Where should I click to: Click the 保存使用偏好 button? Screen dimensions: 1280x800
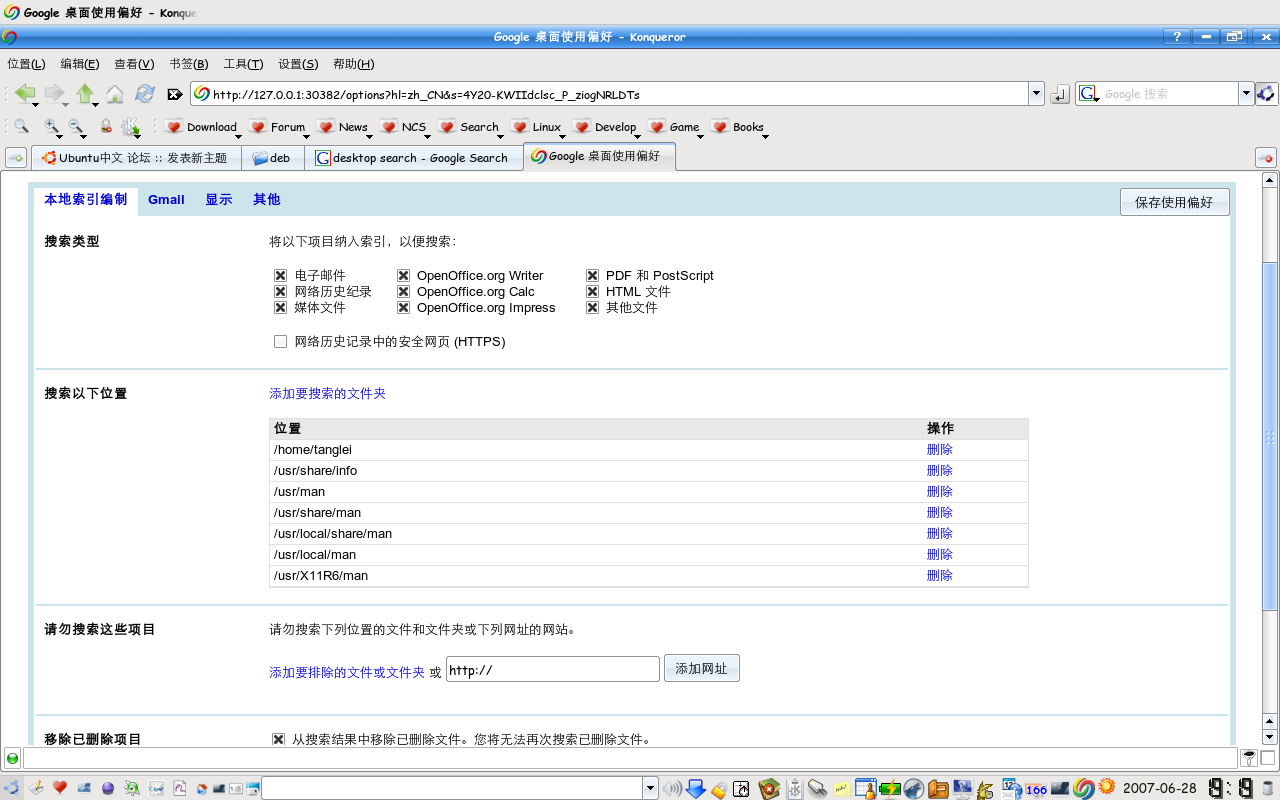[1174, 202]
